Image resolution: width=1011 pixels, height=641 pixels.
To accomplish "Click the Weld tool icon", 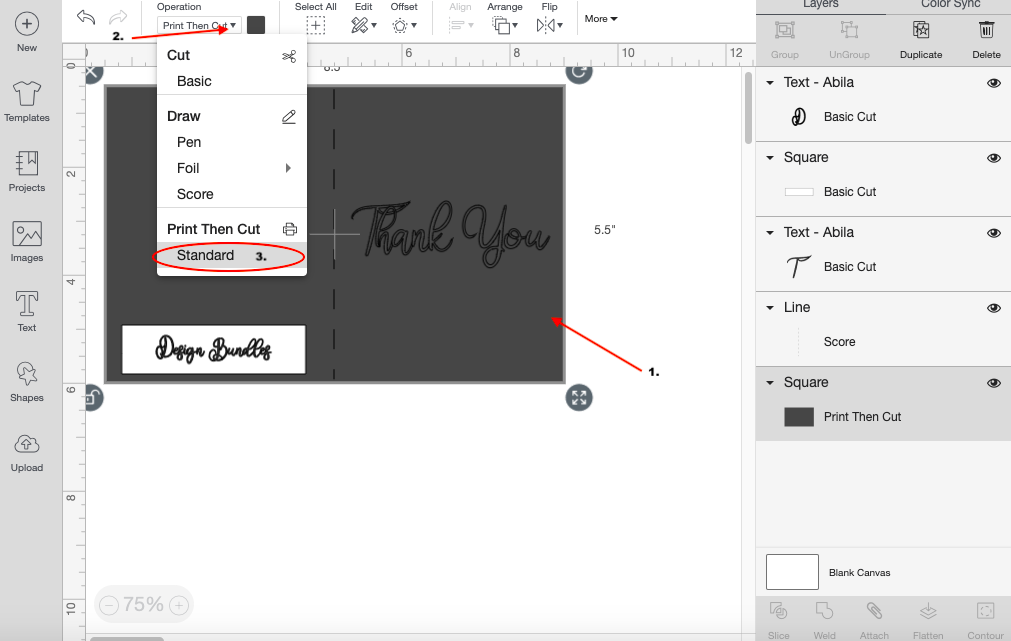I will pyautogui.click(x=824, y=610).
